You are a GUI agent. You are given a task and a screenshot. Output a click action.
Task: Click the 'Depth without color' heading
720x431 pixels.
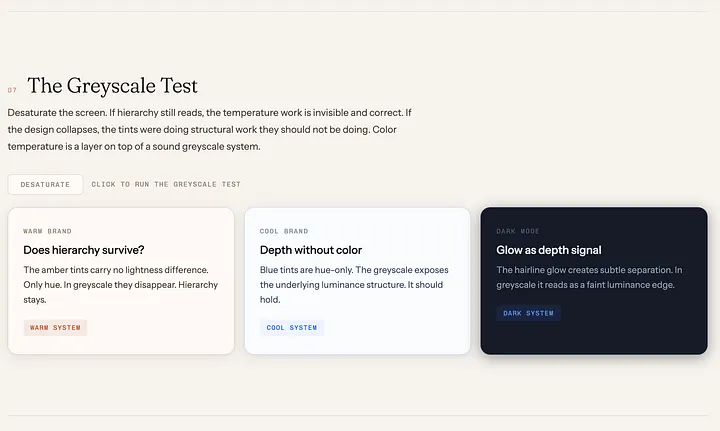pyautogui.click(x=311, y=250)
